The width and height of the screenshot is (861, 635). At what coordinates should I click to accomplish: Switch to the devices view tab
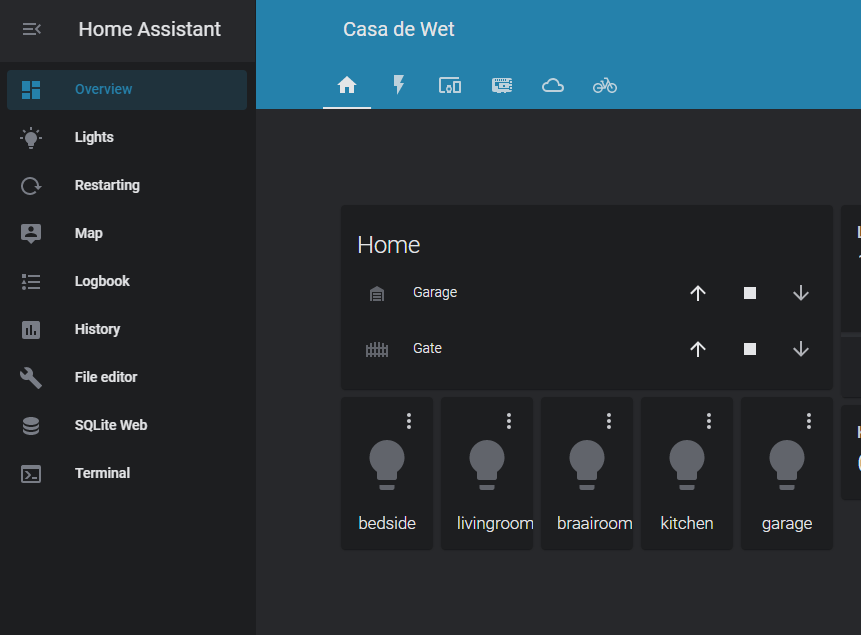click(x=450, y=86)
